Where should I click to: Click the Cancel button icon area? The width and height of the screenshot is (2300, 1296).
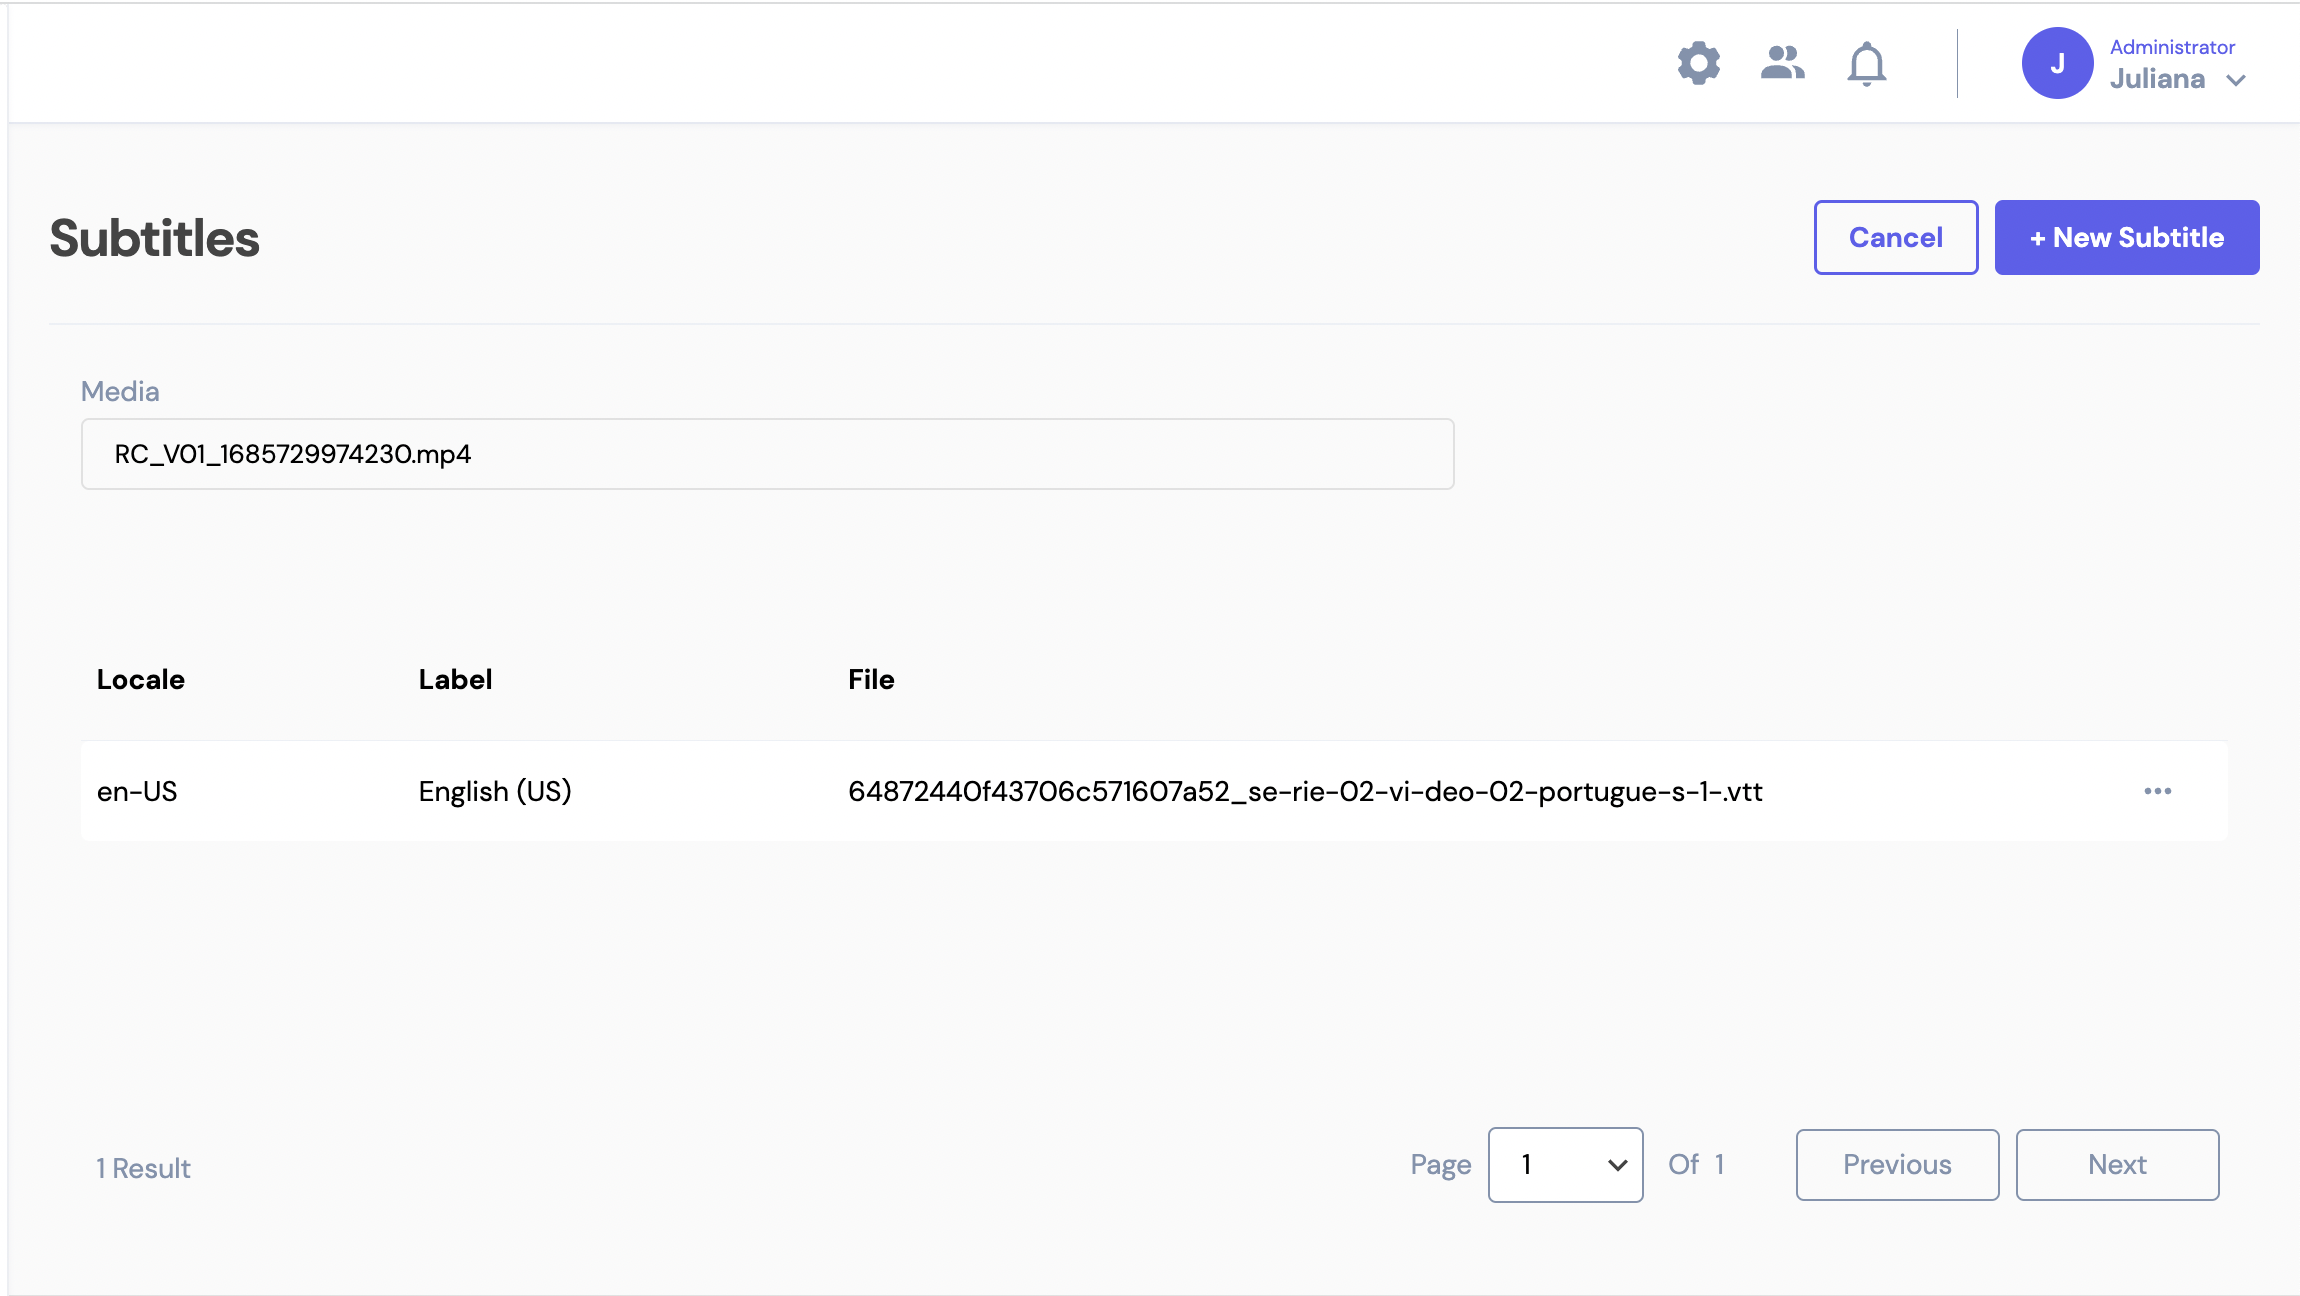tap(1896, 237)
